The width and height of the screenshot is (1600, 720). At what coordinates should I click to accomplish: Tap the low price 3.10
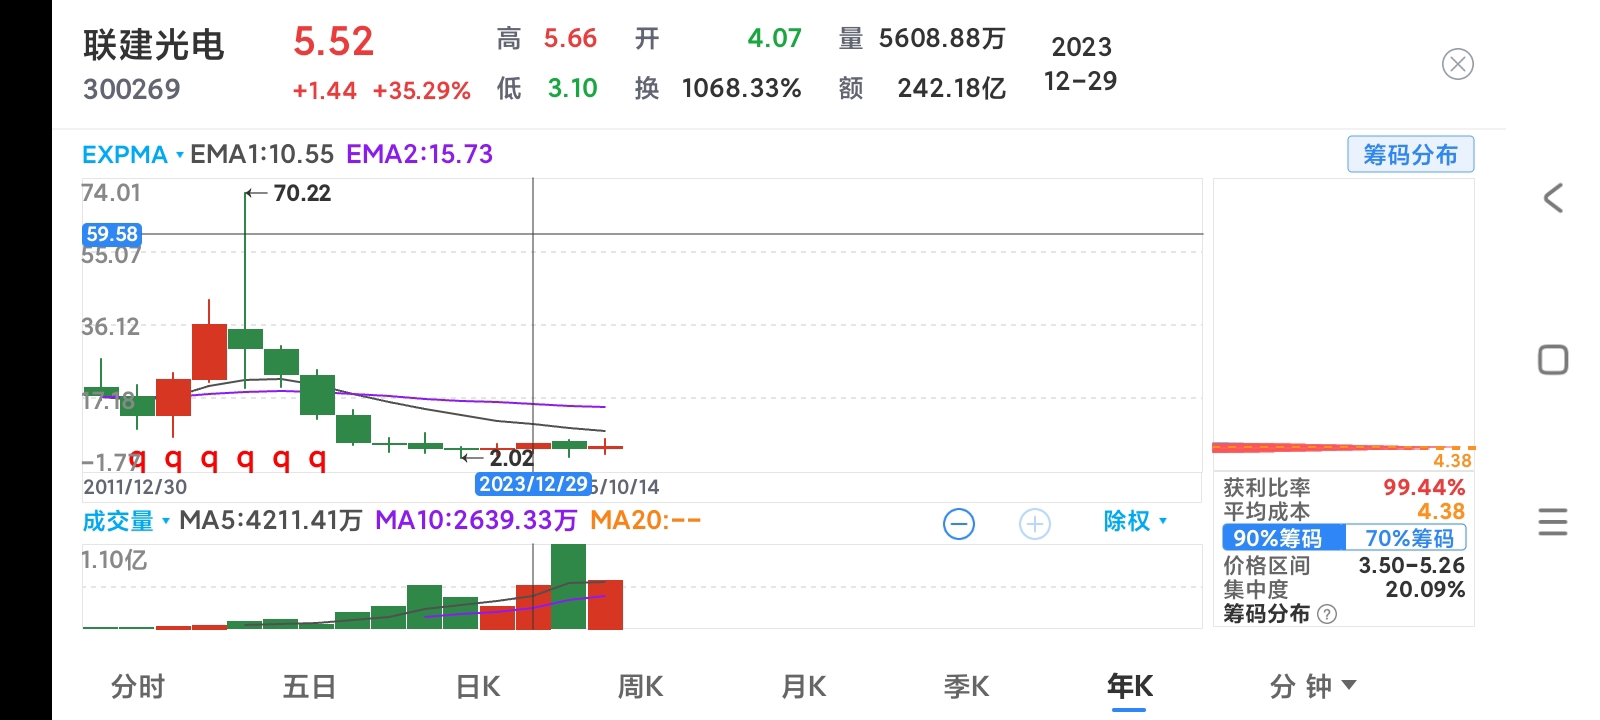[x=572, y=89]
